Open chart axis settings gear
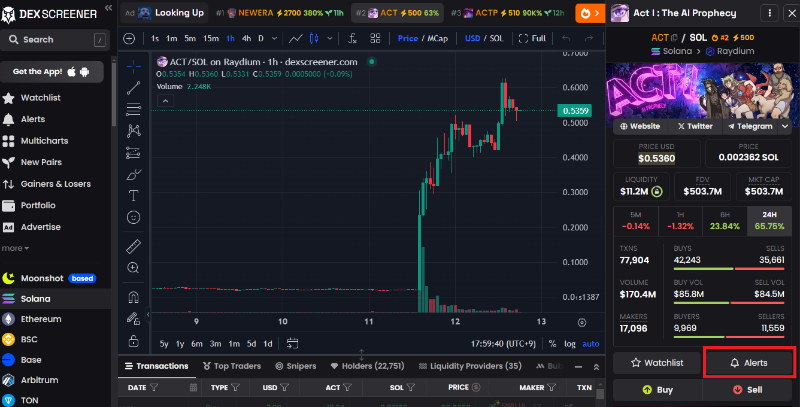 point(582,322)
